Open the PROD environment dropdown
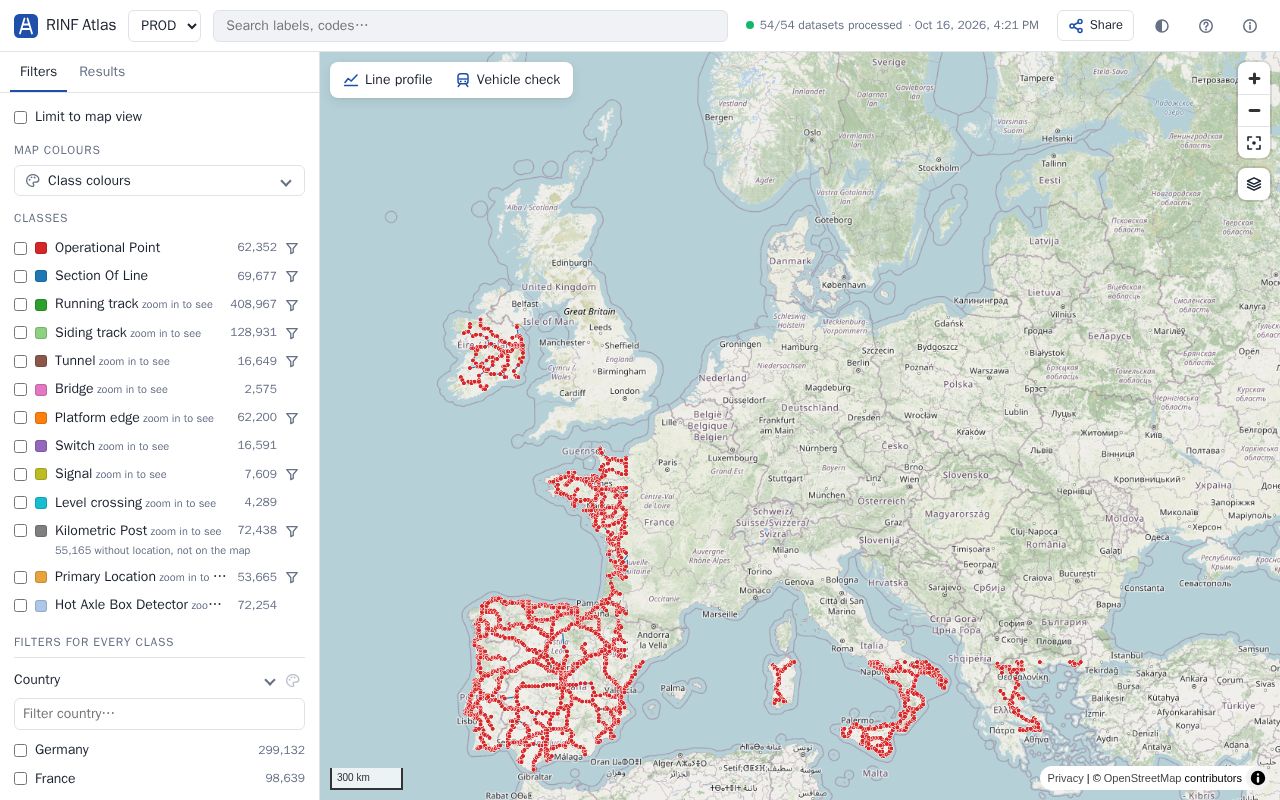The height and width of the screenshot is (800, 1280). point(165,26)
